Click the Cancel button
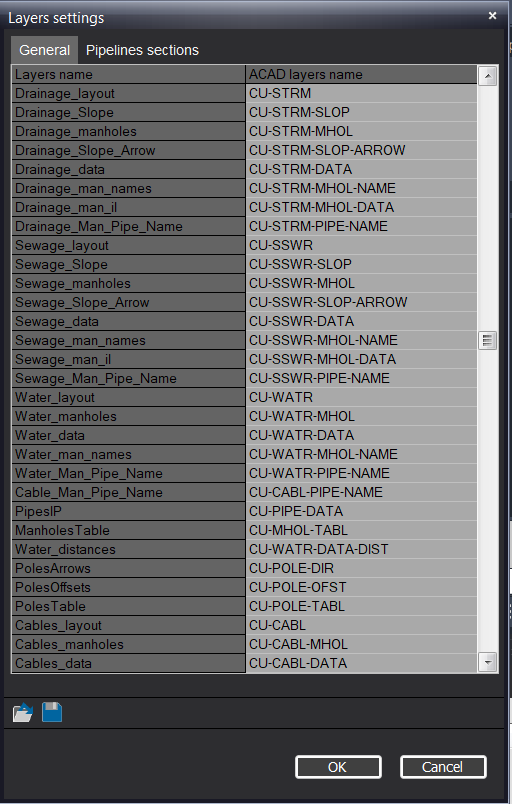 (x=443, y=767)
